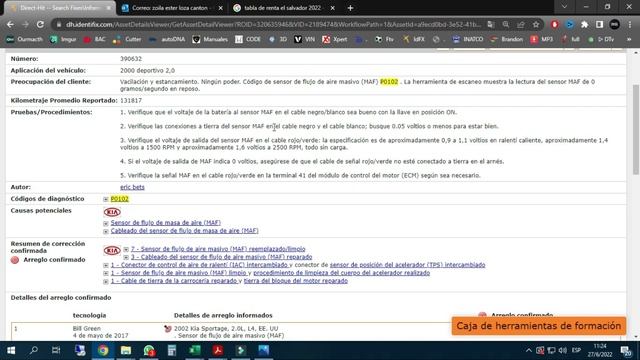Close the tabla de renta tab

point(332,8)
